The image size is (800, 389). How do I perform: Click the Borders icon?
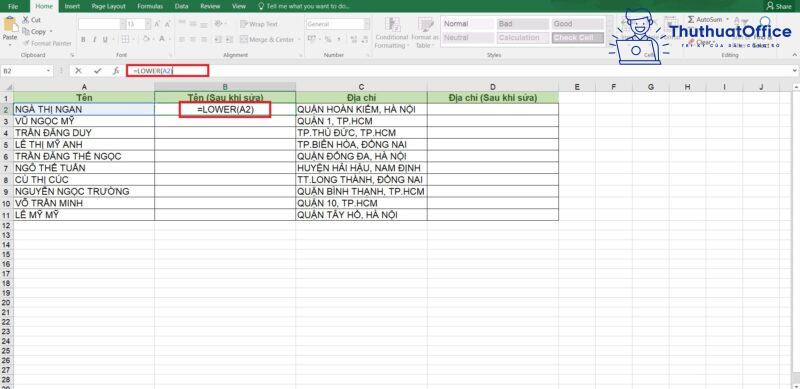[x=125, y=39]
